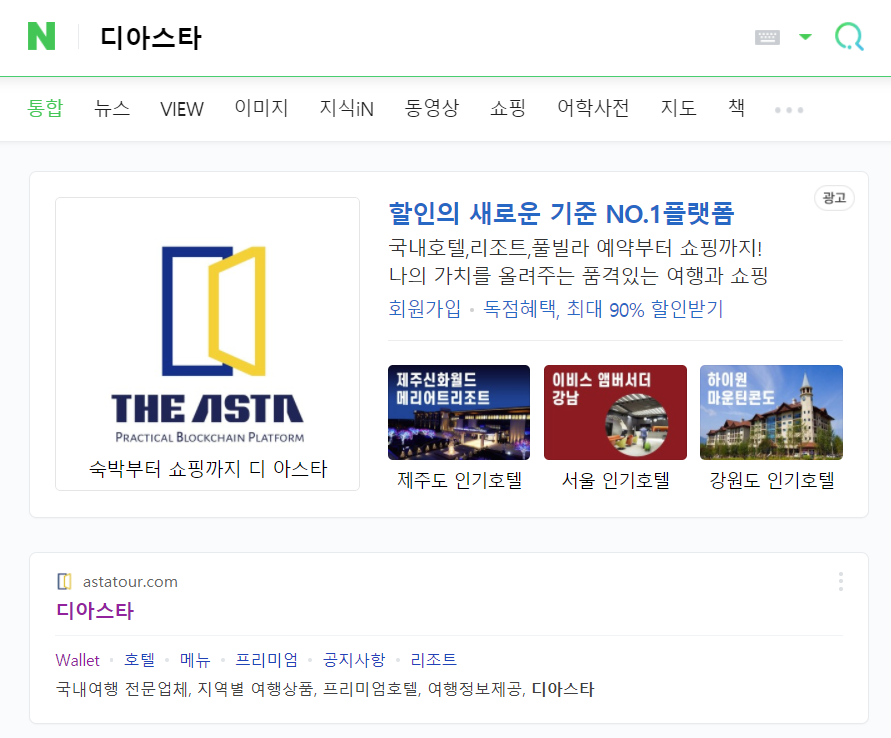891x738 pixels.
Task: Click the description text 국내여행 전문업체
Action: point(122,689)
